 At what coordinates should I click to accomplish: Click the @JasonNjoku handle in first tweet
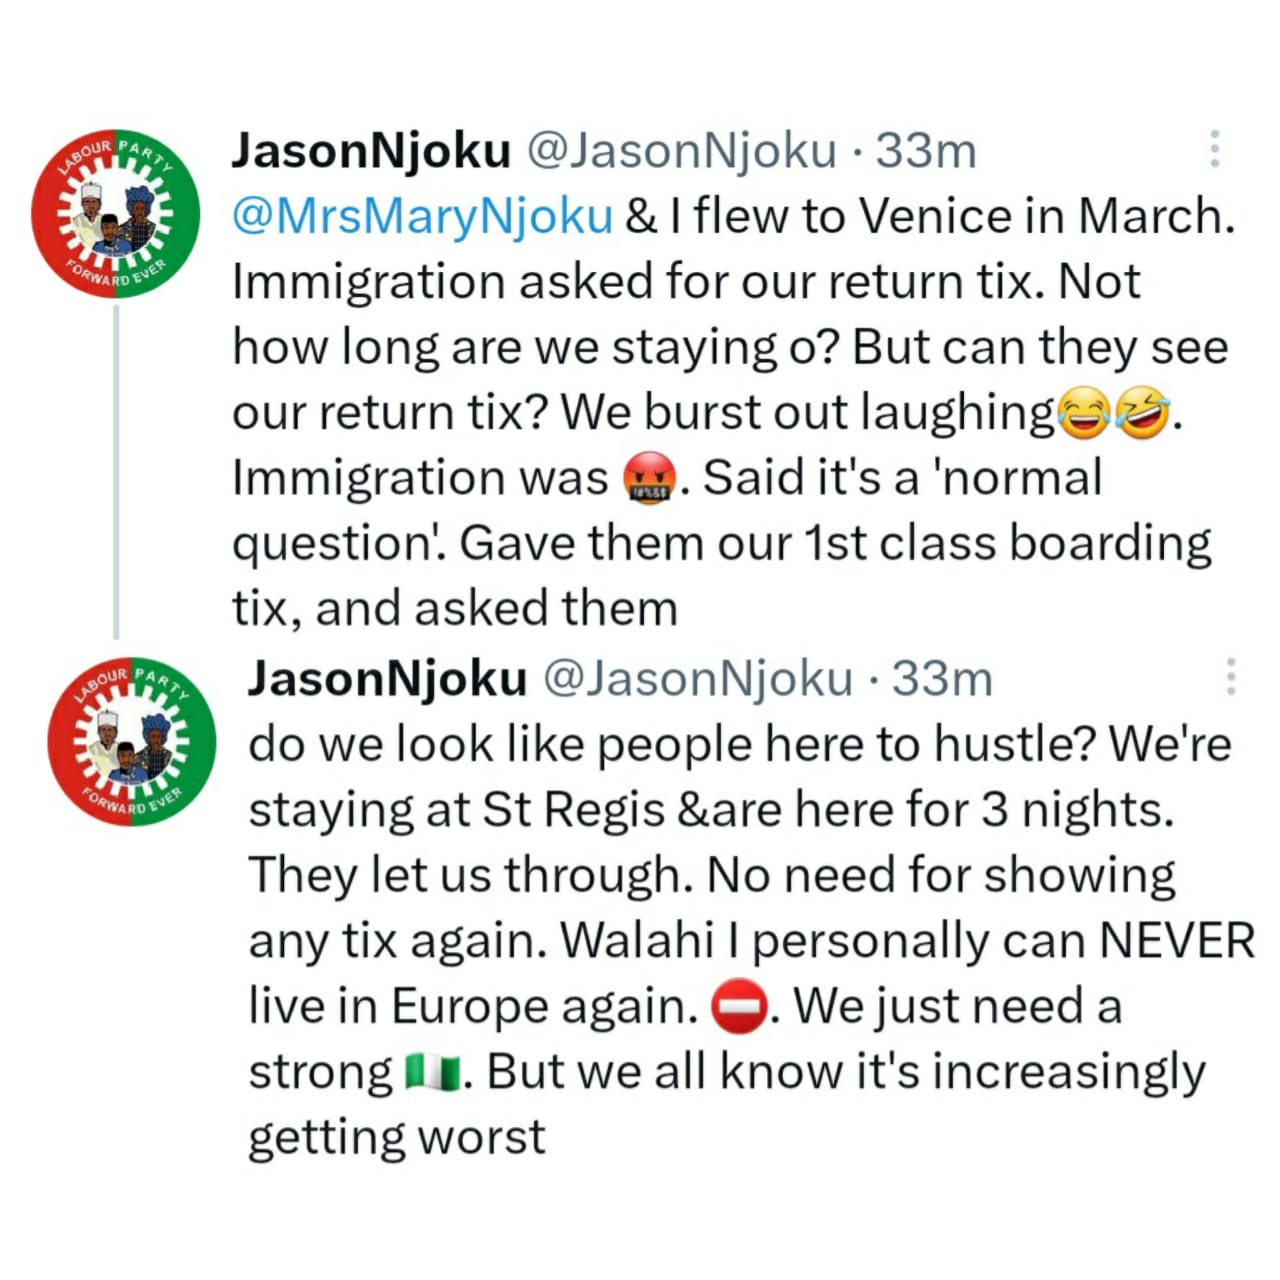(x=681, y=151)
